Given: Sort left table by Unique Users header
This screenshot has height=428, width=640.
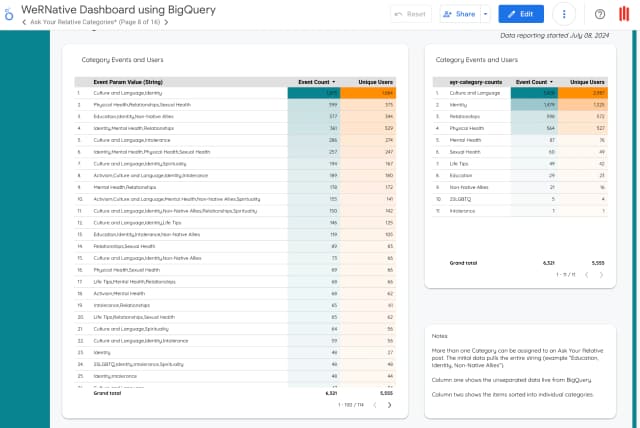Looking at the screenshot, I should (375, 82).
